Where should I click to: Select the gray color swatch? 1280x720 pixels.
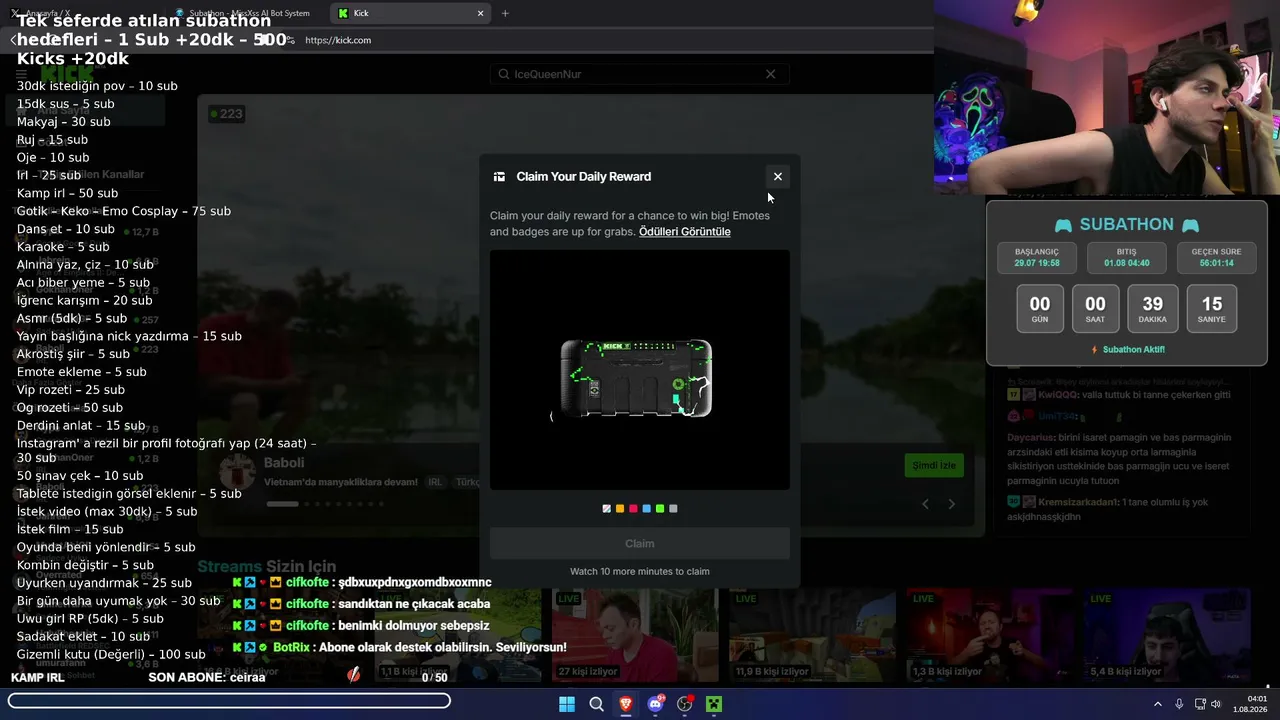pyautogui.click(x=673, y=509)
